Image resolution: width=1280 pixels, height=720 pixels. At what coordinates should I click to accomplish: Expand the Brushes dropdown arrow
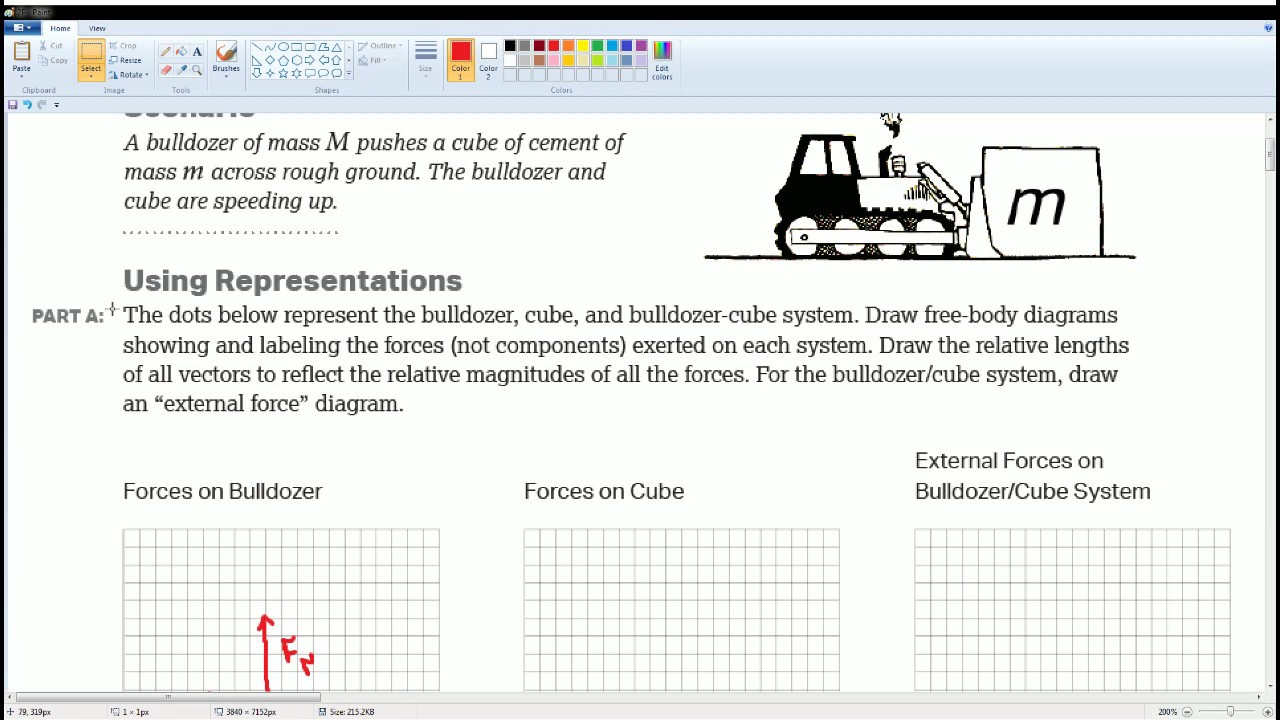[226, 77]
